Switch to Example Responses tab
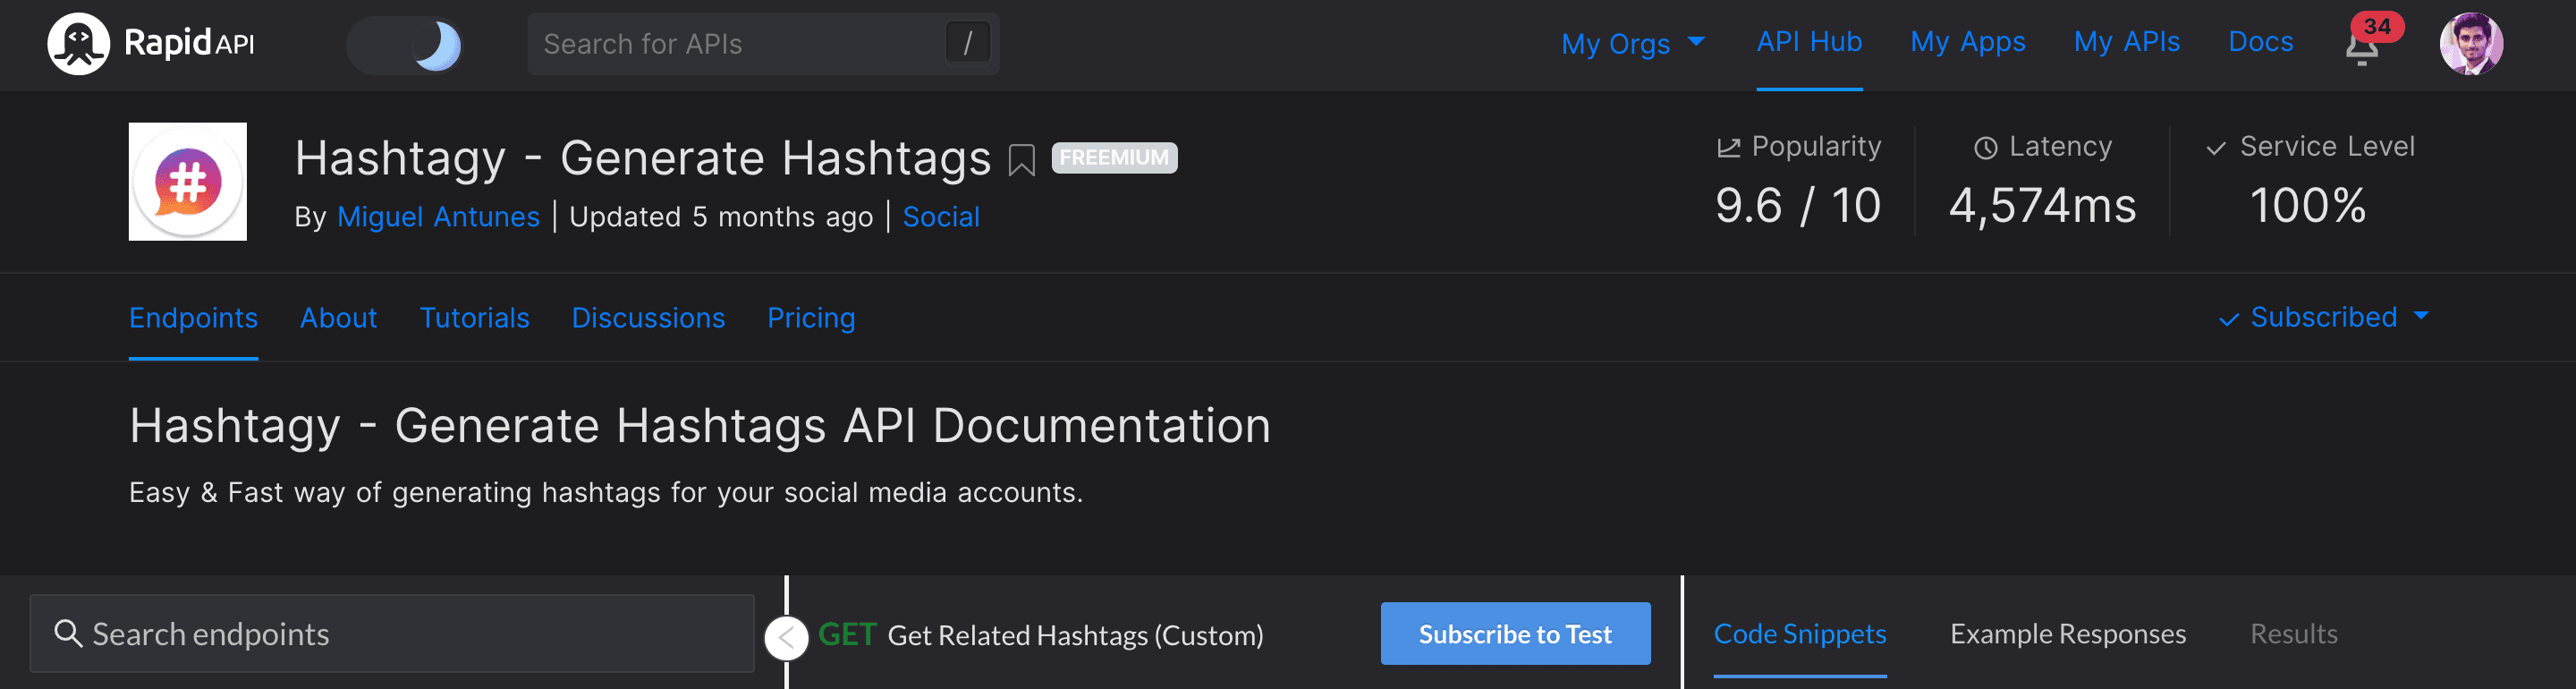This screenshot has height=689, width=2576. click(x=2067, y=633)
